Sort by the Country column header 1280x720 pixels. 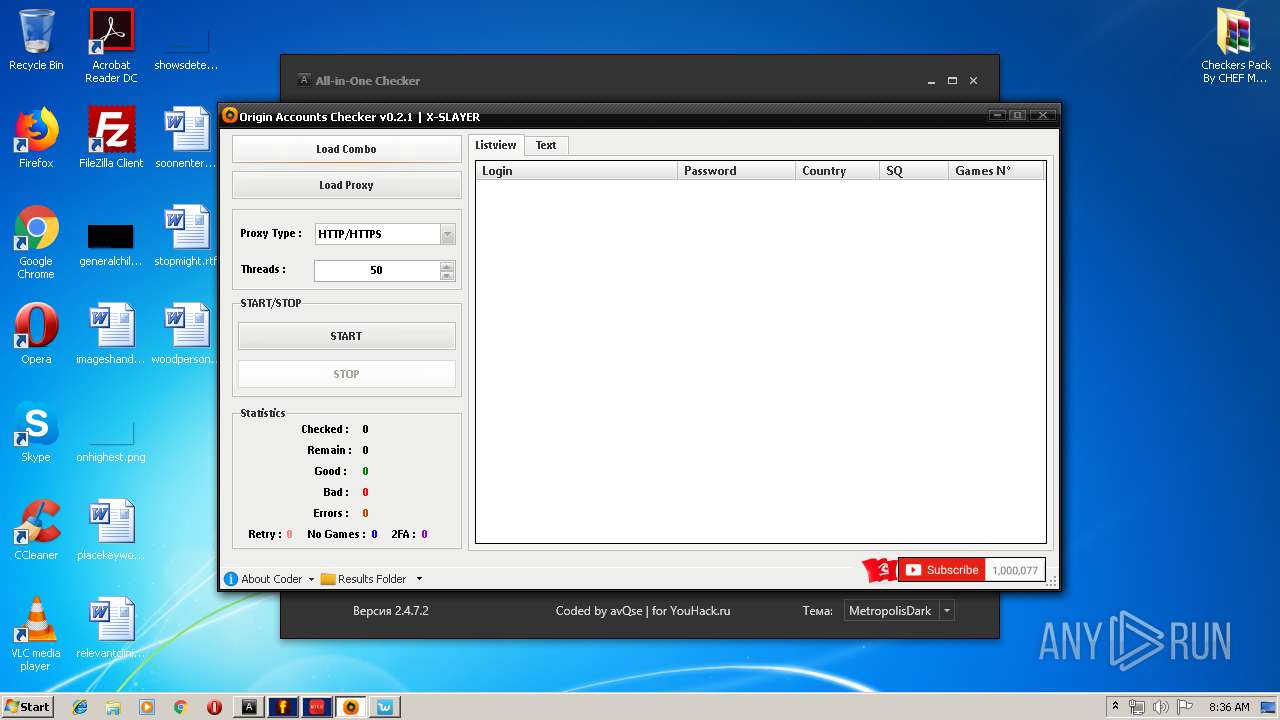(x=838, y=171)
